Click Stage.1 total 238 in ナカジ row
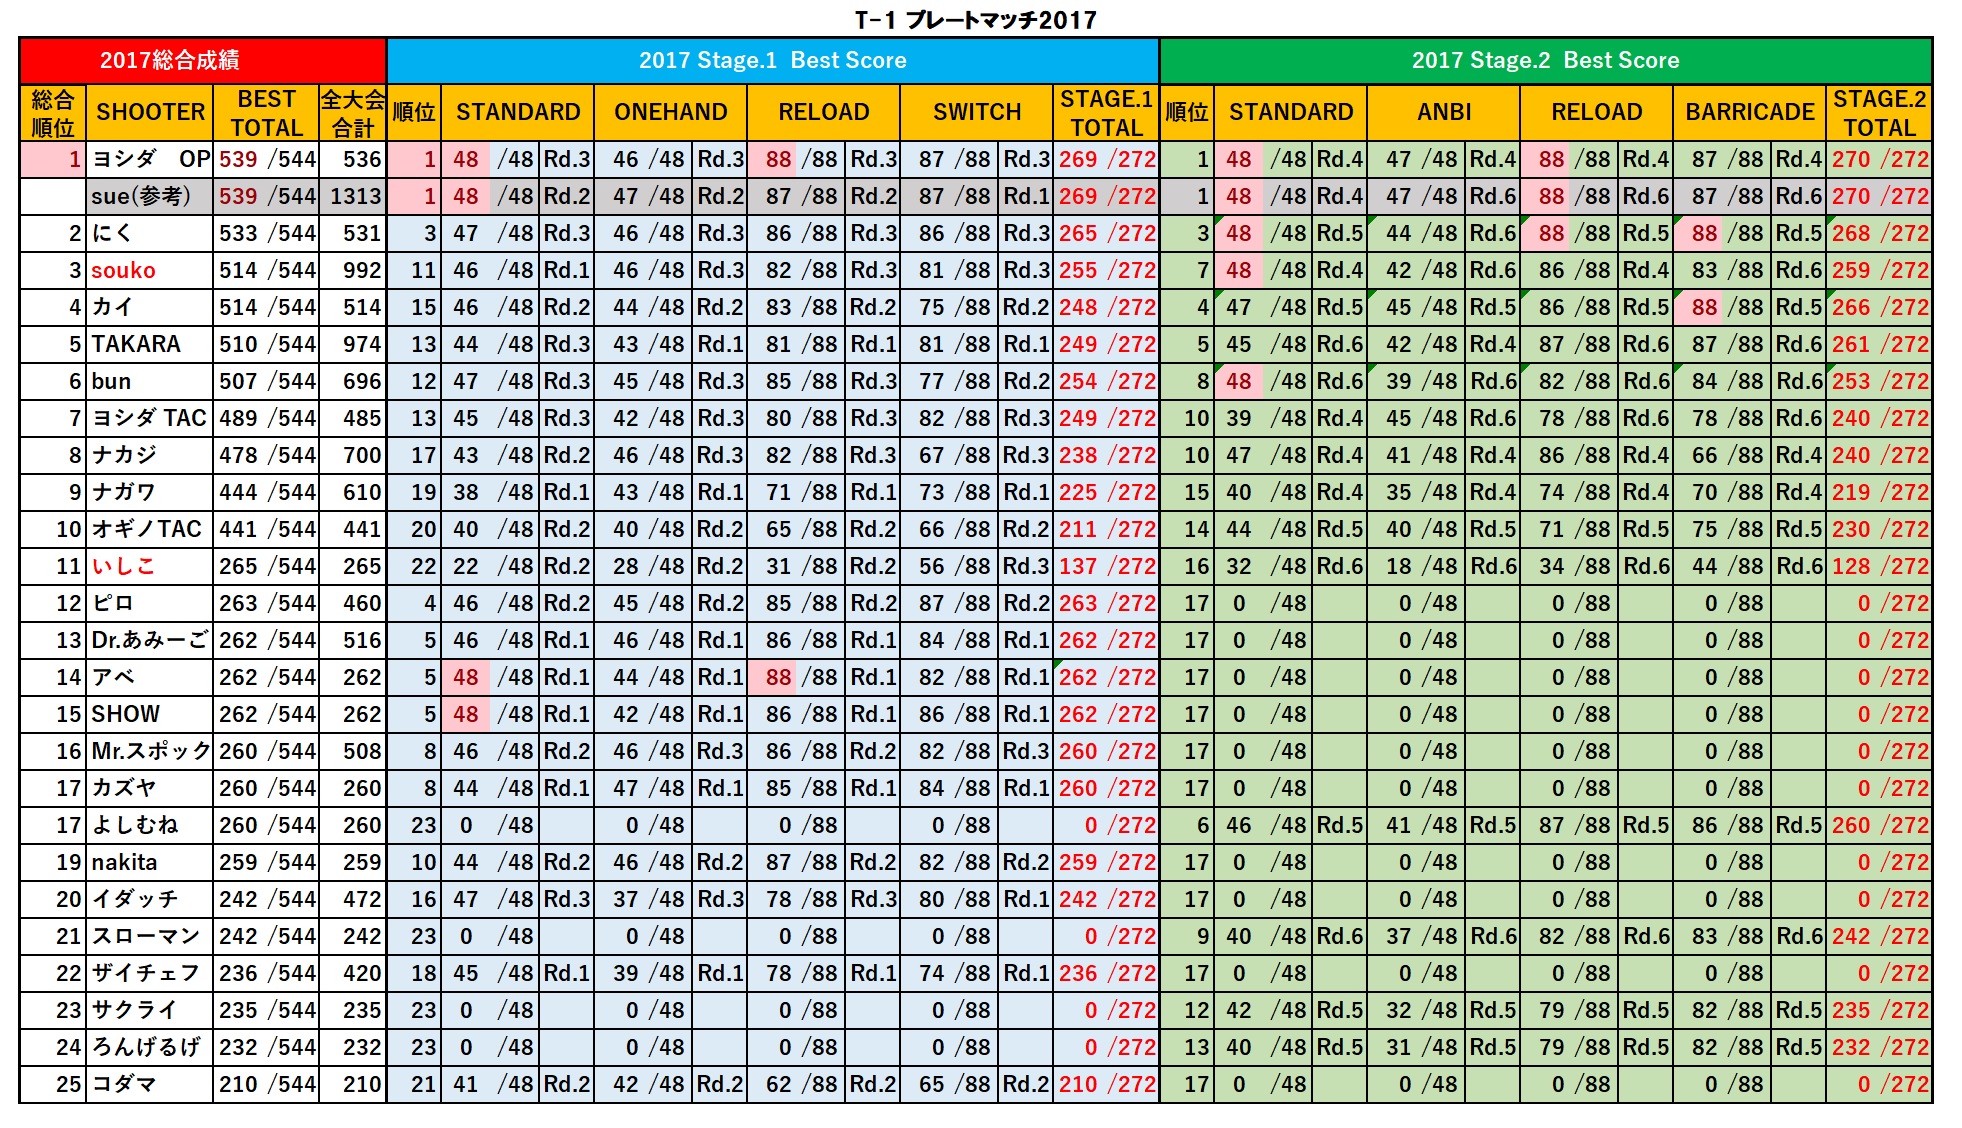The width and height of the screenshot is (1962, 1128). pos(1078,455)
